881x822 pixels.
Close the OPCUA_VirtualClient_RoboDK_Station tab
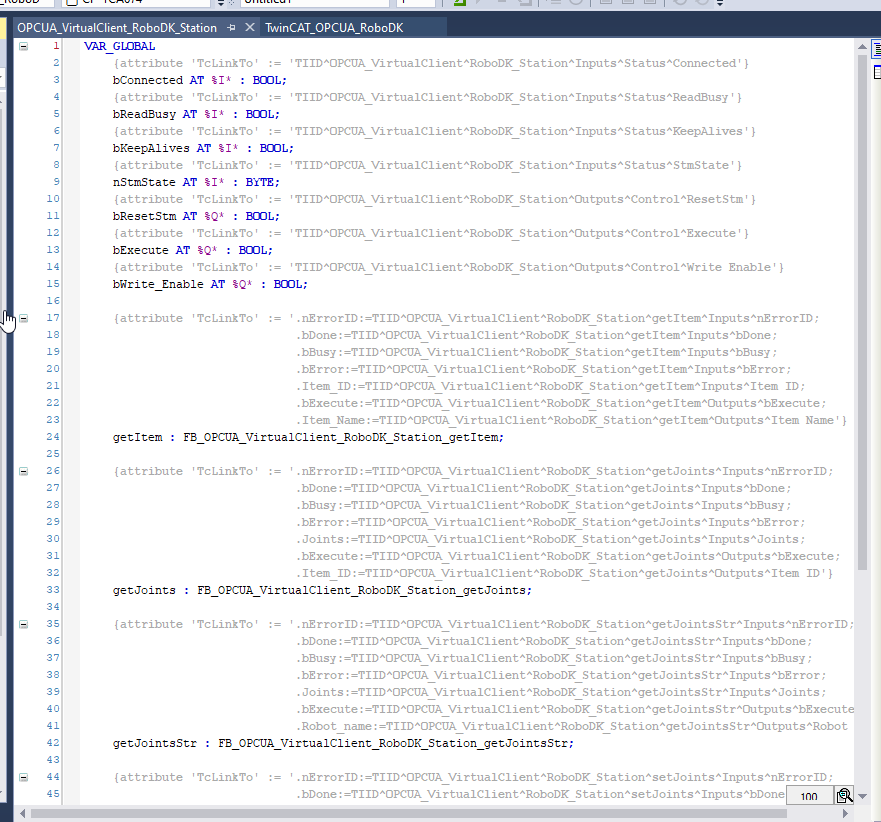[250, 27]
